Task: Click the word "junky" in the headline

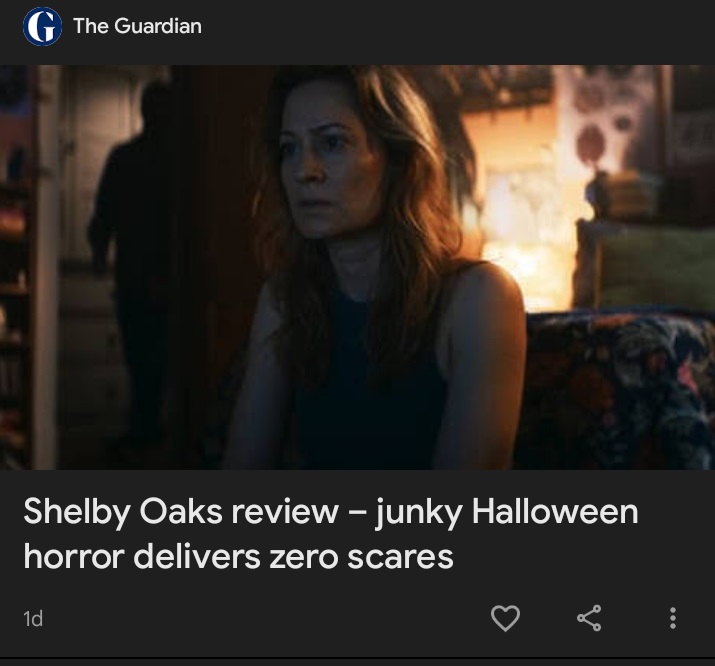Action: pyautogui.click(x=419, y=514)
